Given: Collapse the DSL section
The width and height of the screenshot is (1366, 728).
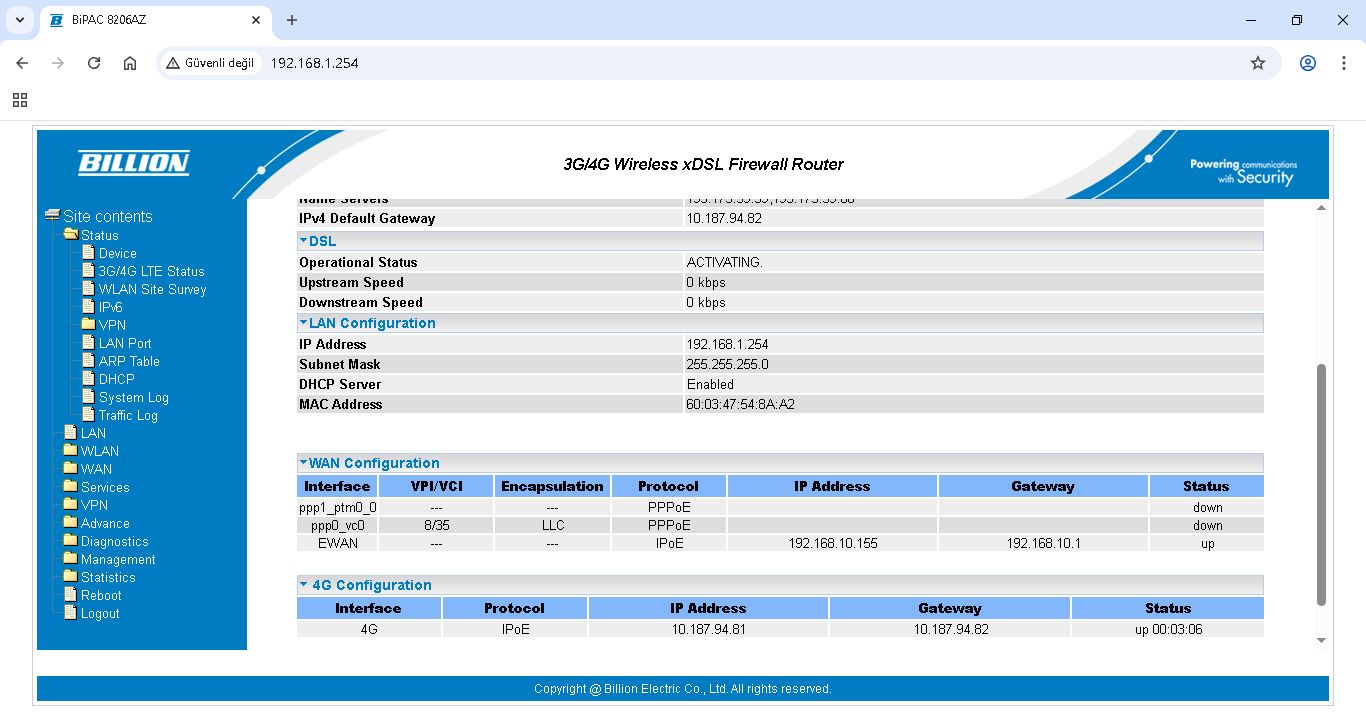Looking at the screenshot, I should point(303,241).
